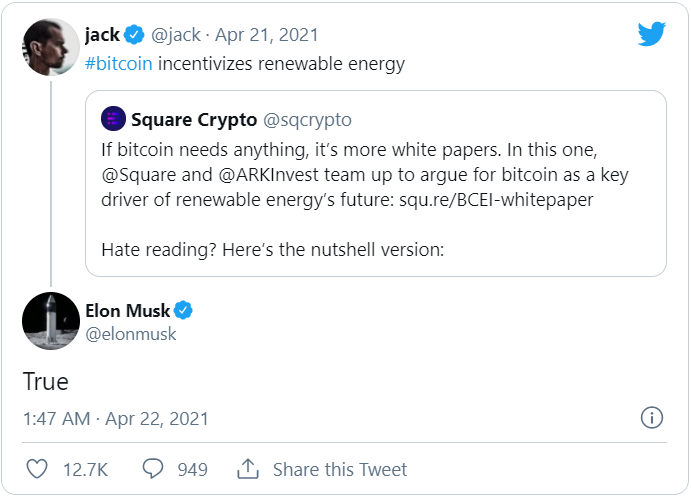
Task: Click the share upload icon
Action: coord(247,469)
